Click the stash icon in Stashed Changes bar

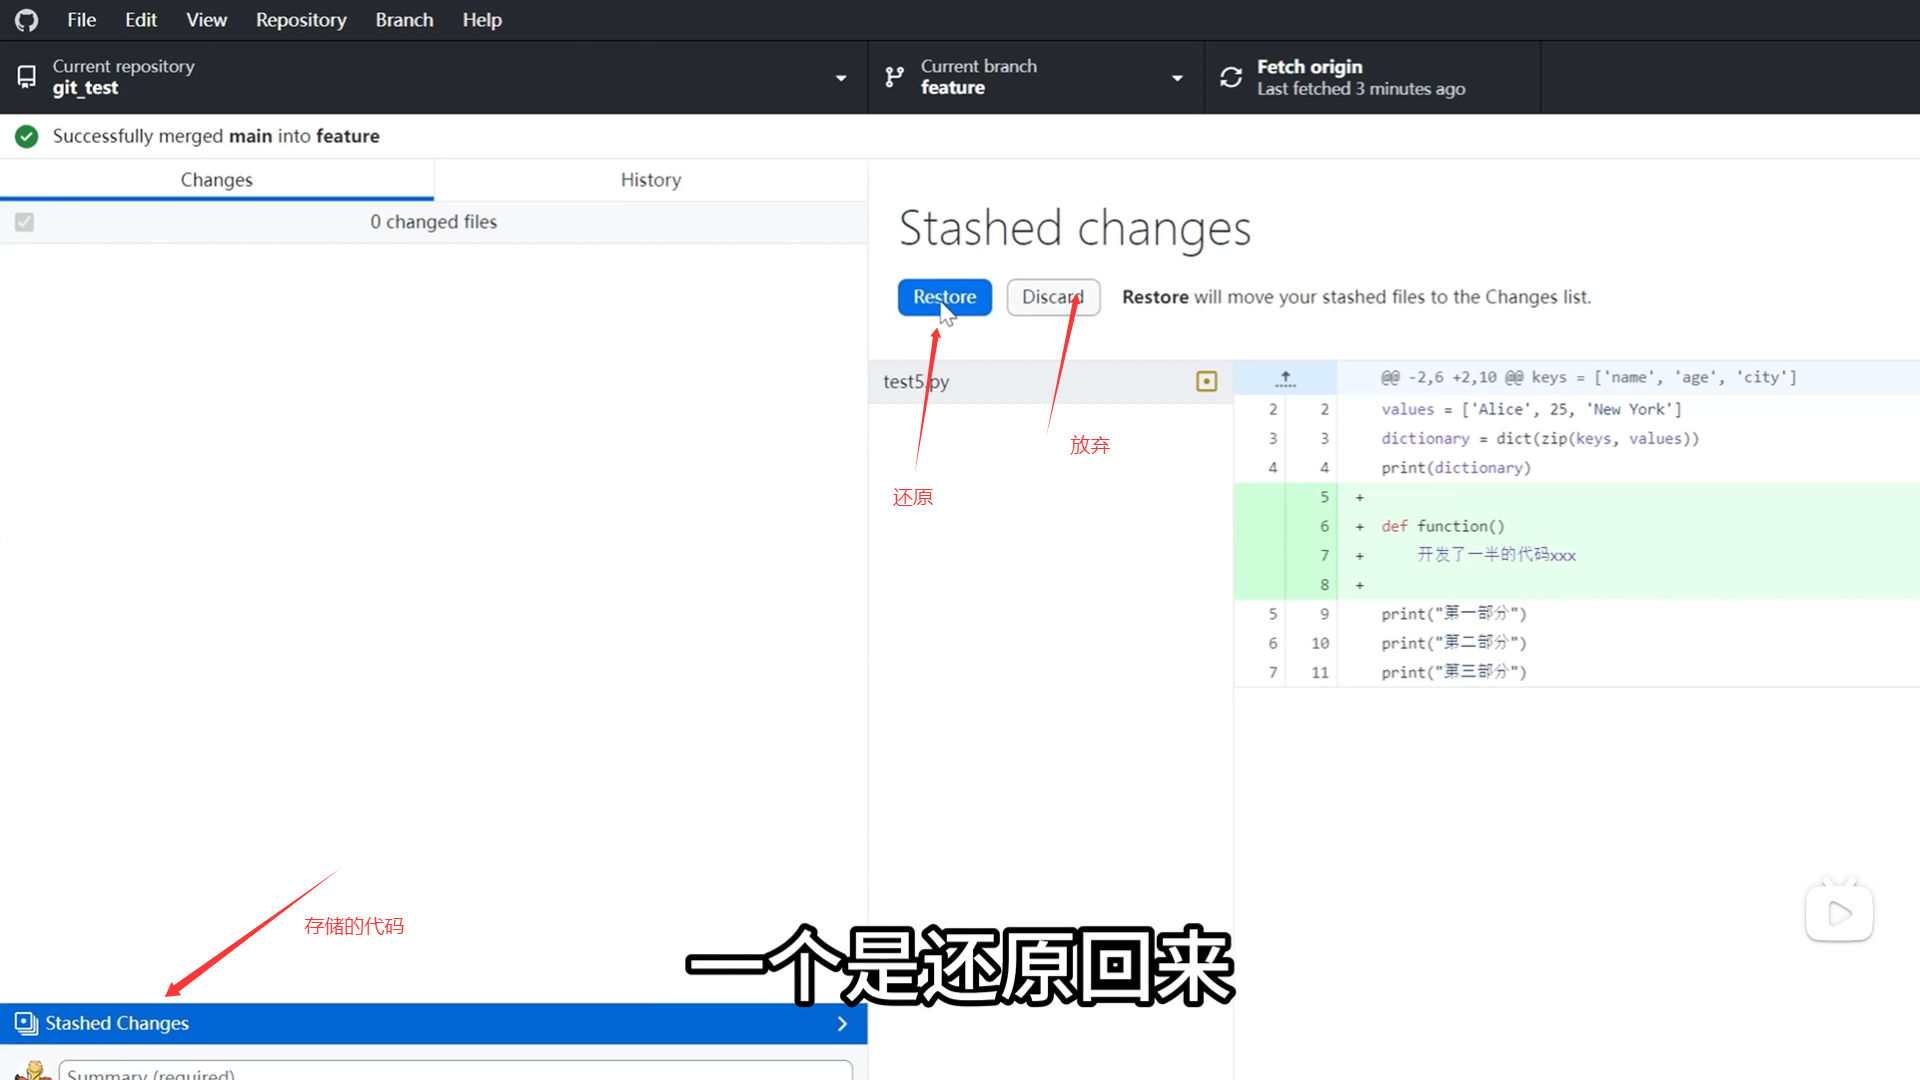pyautogui.click(x=26, y=1023)
